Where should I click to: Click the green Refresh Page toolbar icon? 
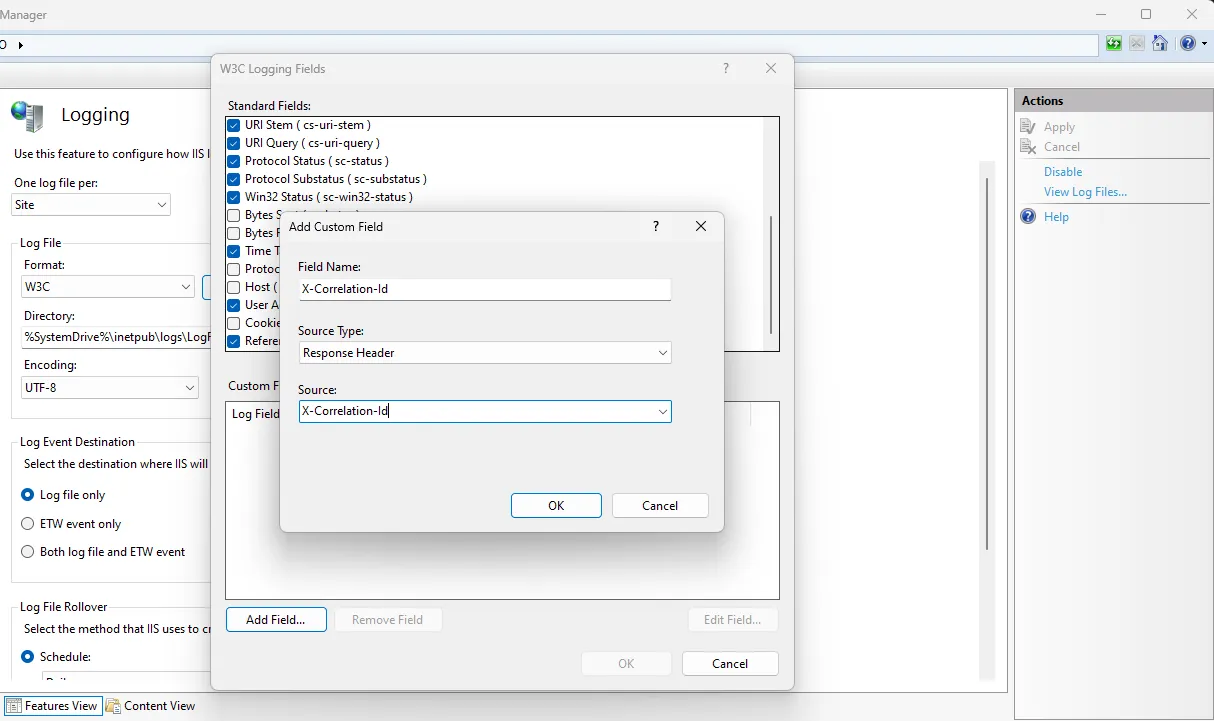pos(1114,44)
